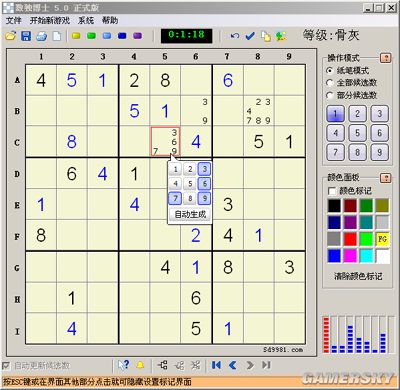400x390 pixels.
Task: Pick the cyan color swatch
Action: click(x=366, y=256)
